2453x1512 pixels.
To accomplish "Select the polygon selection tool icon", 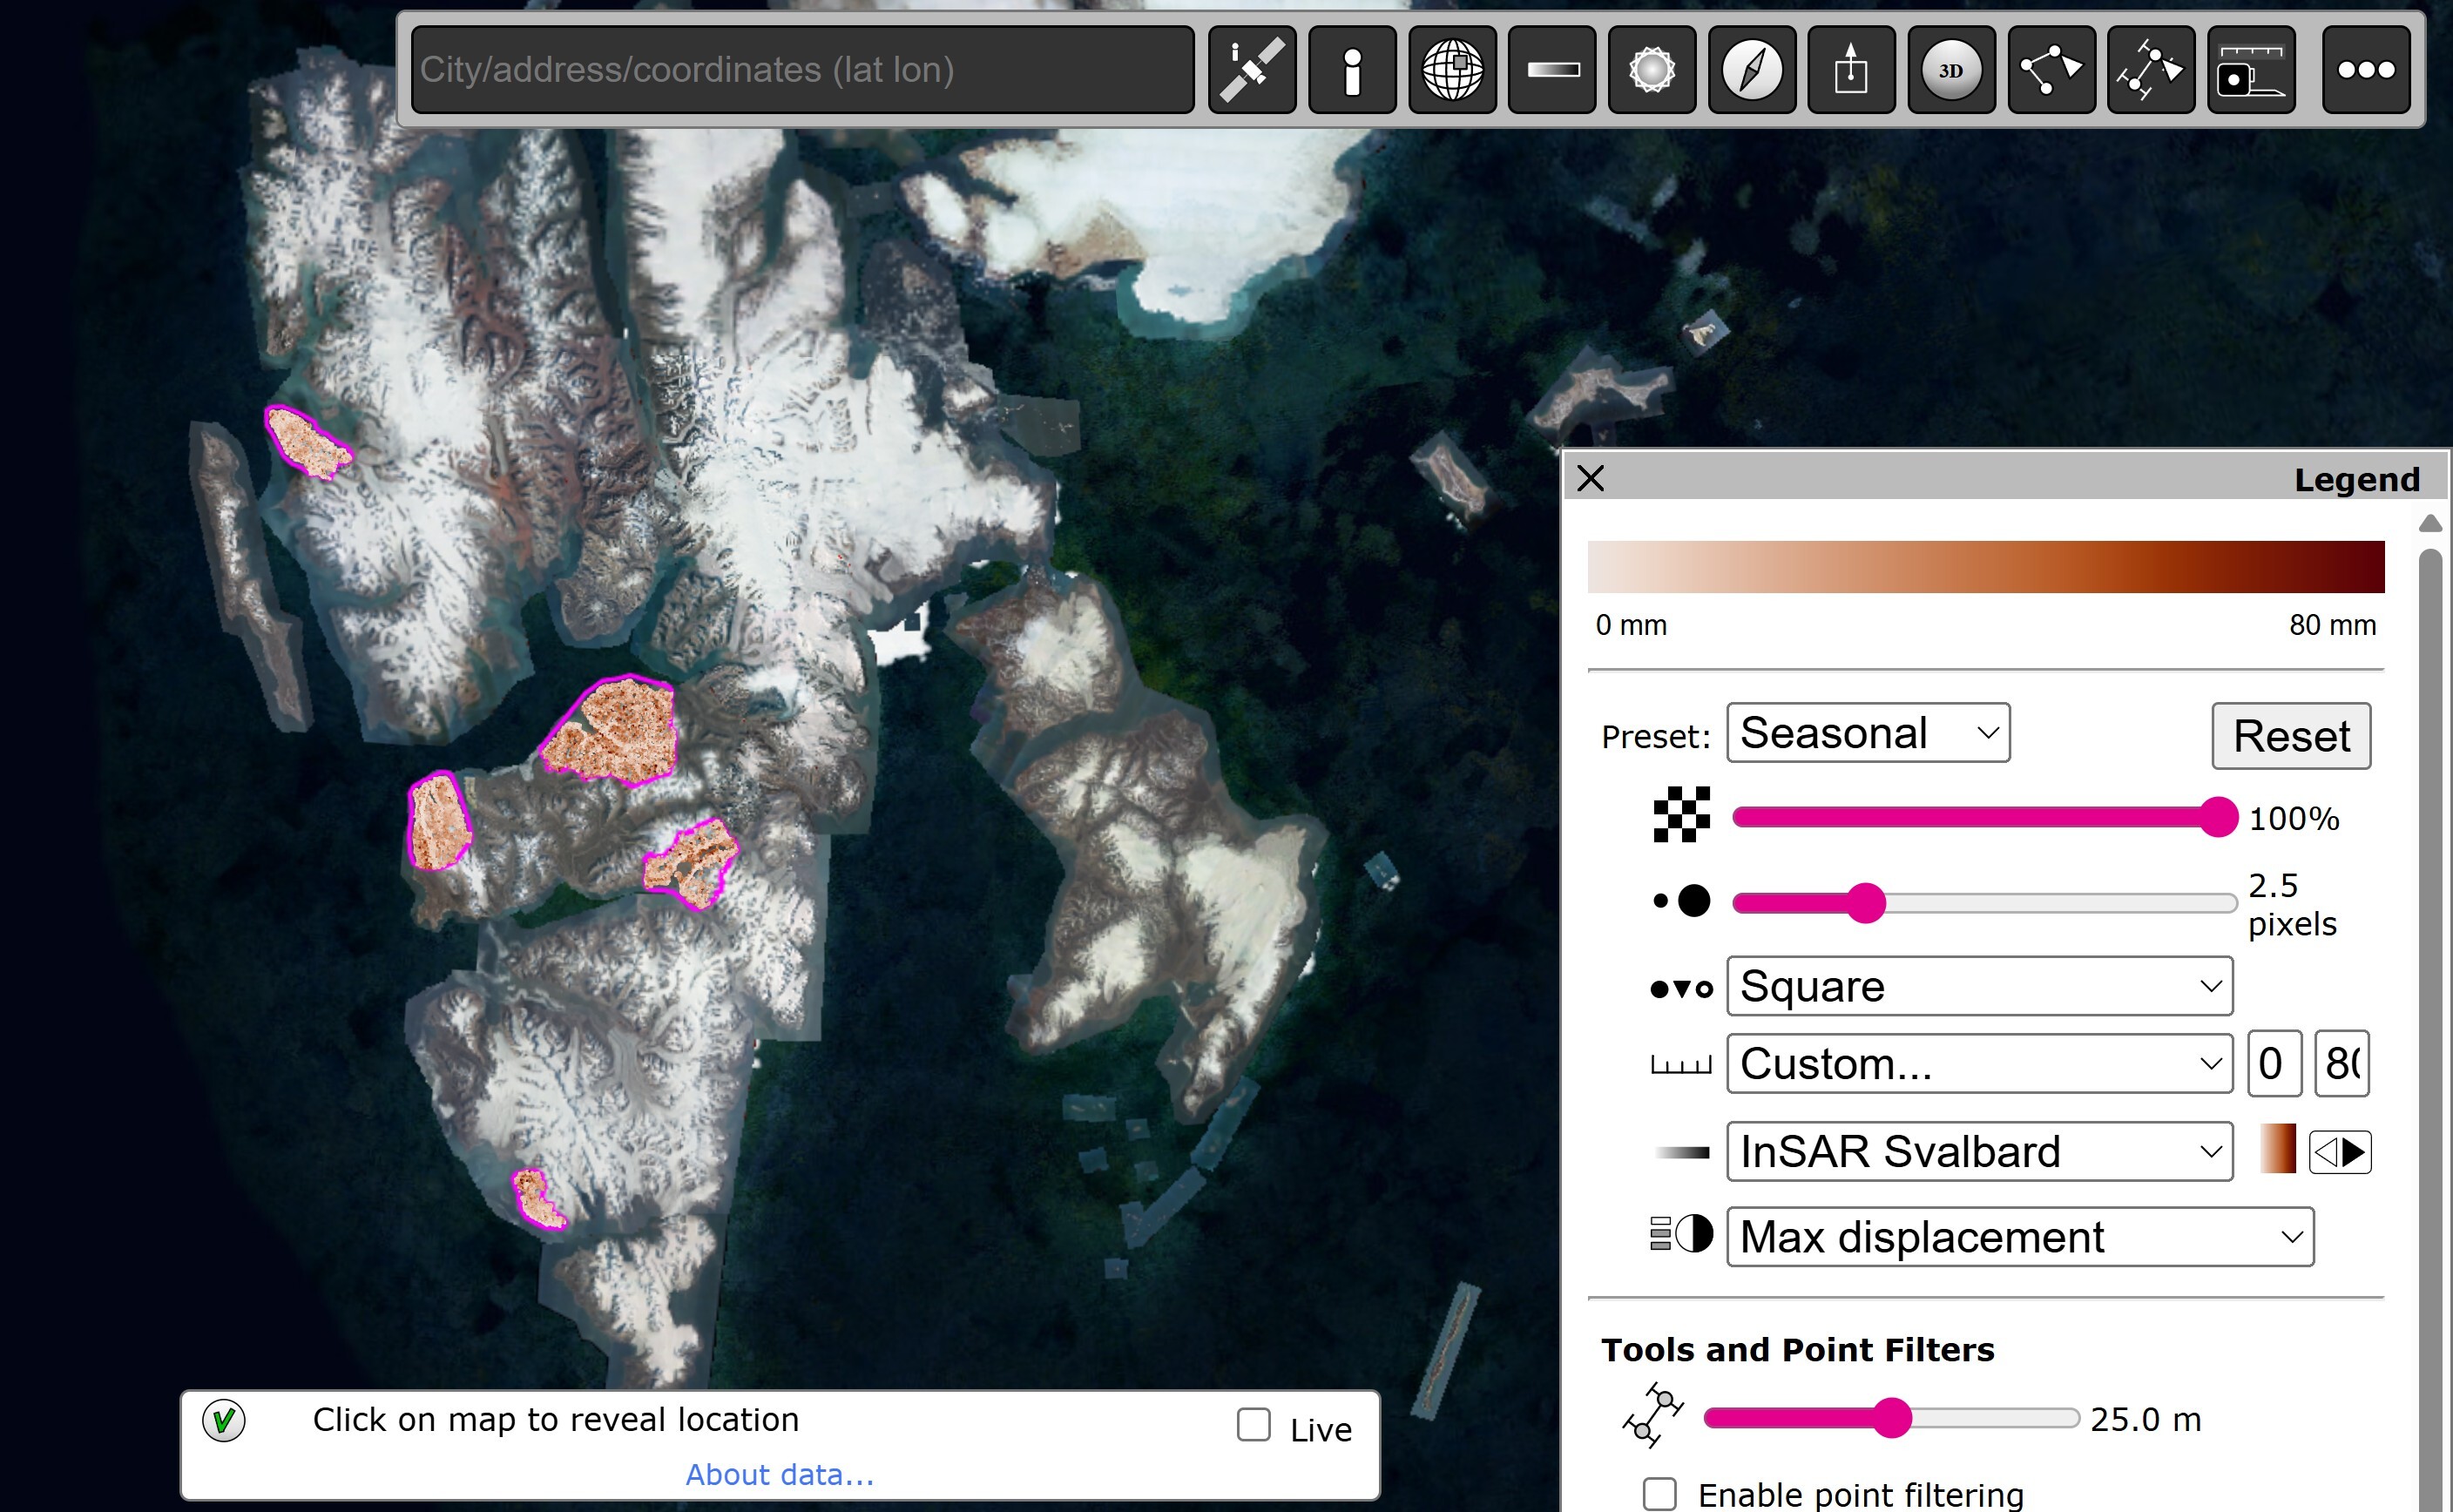I will point(2051,70).
